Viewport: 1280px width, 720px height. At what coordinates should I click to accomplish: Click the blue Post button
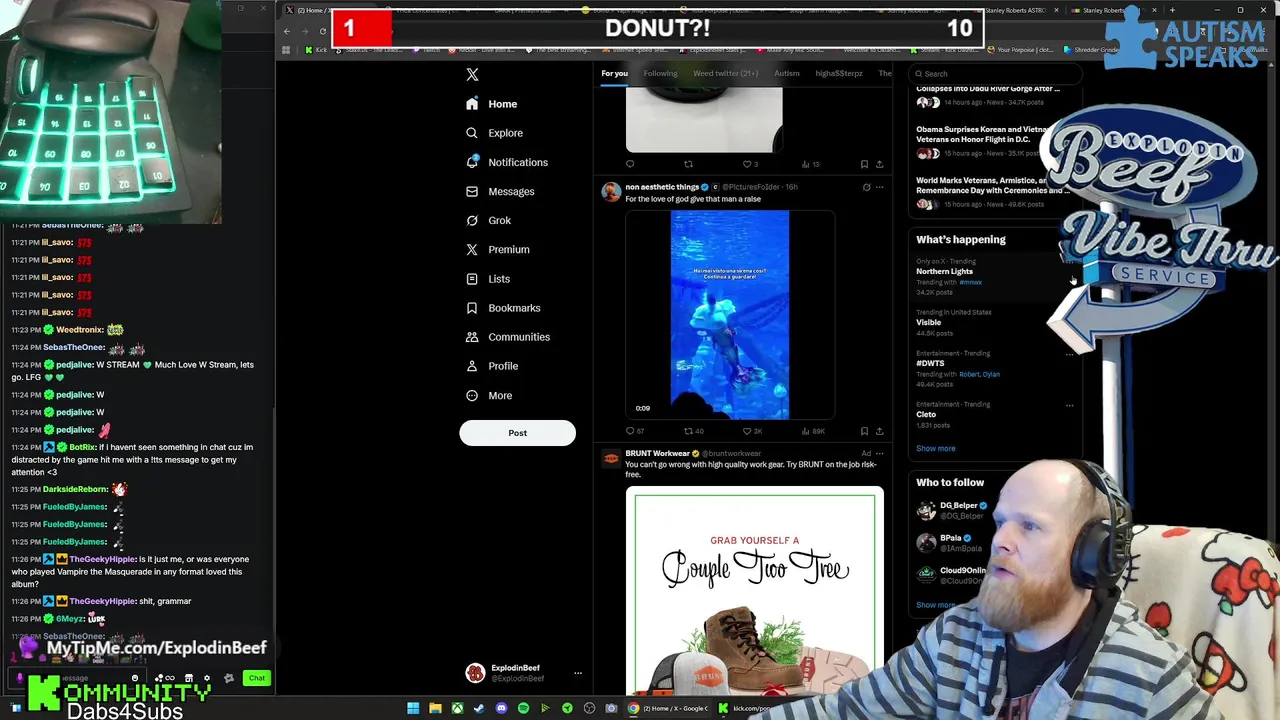(517, 433)
